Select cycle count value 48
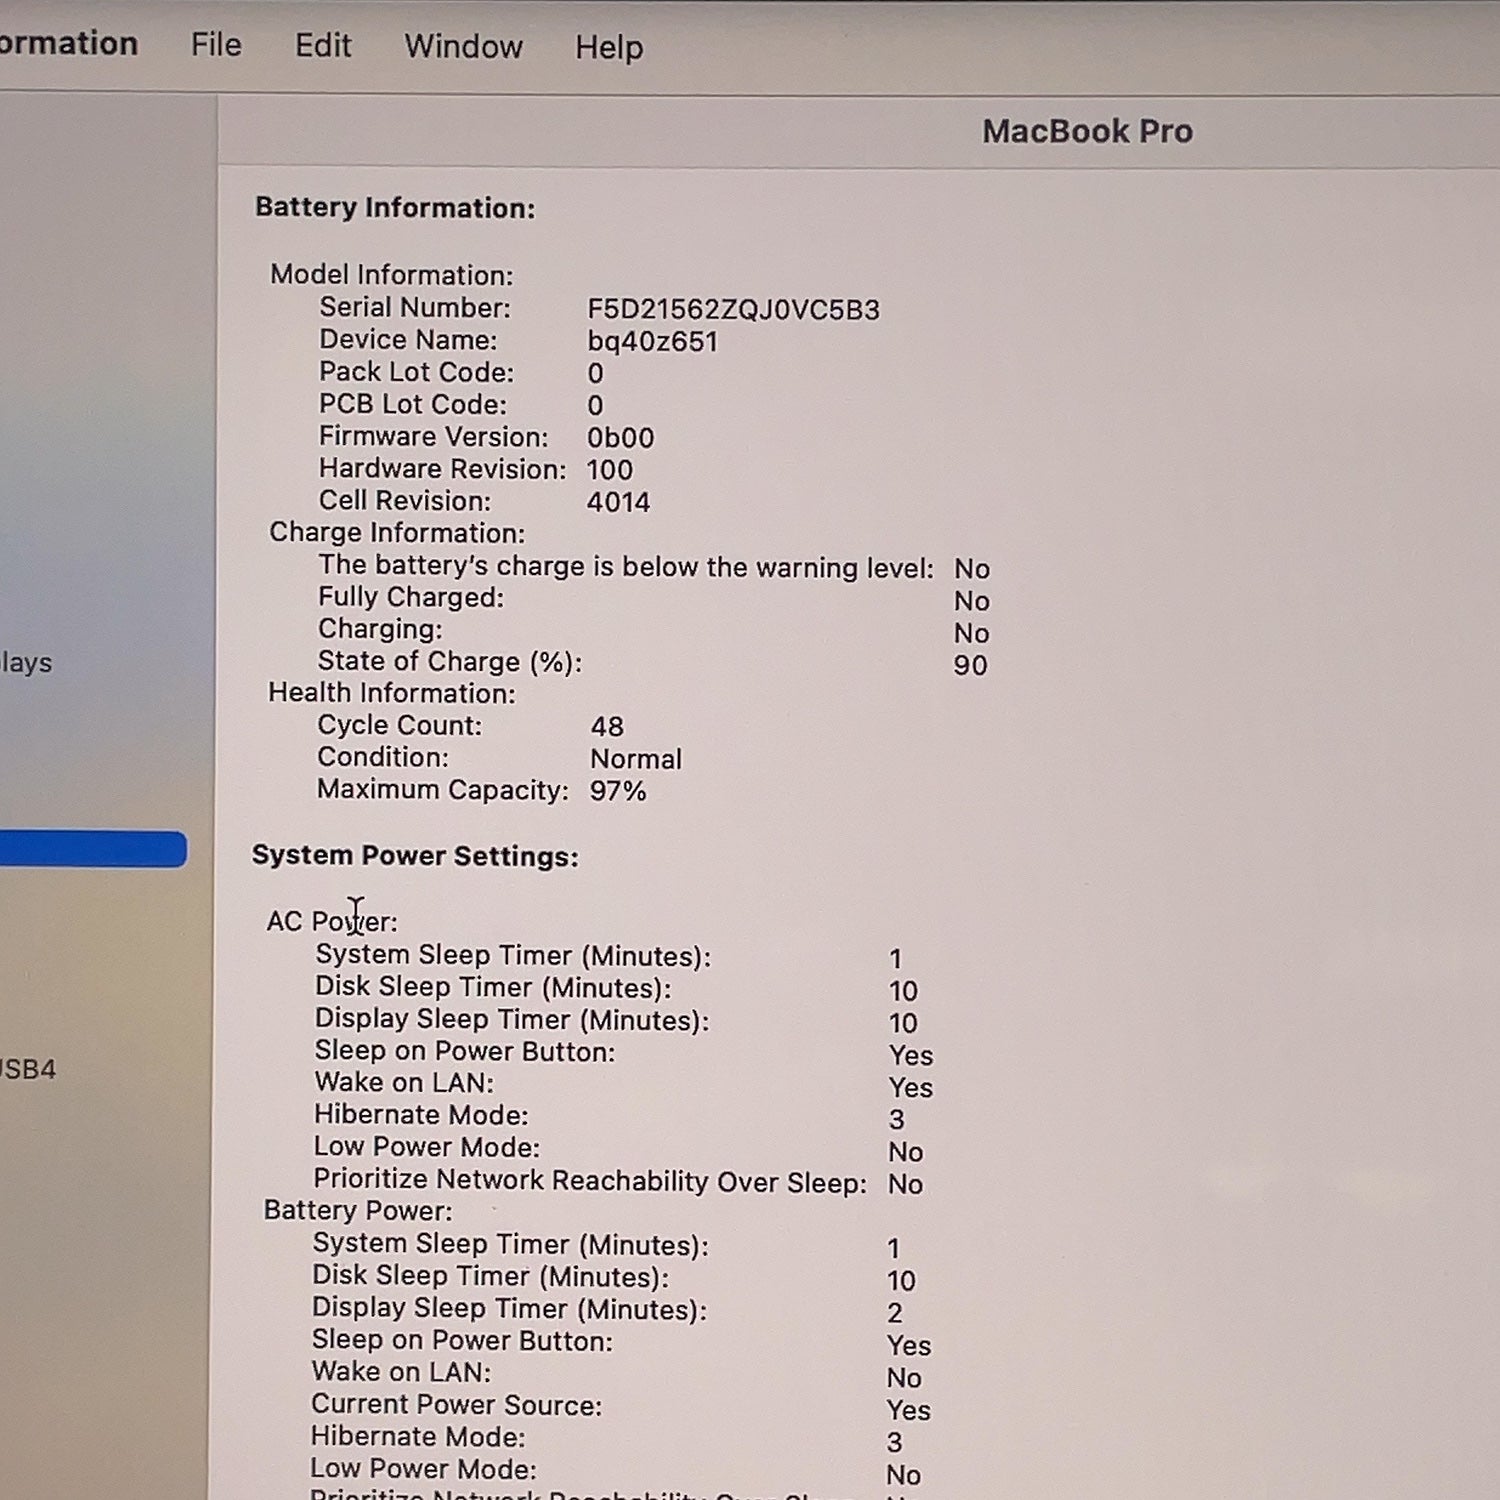1500x1500 pixels. [607, 727]
